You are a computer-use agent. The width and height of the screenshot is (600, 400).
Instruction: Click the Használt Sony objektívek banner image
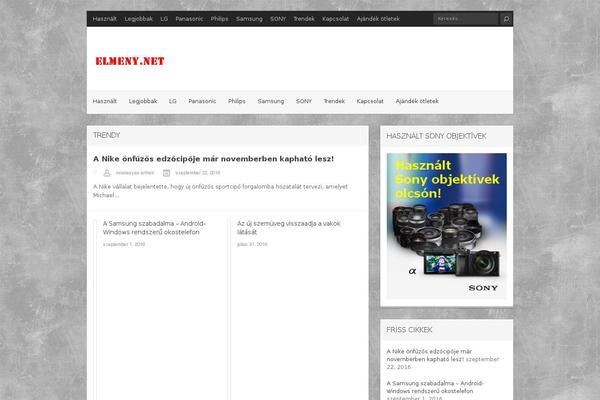tap(447, 226)
